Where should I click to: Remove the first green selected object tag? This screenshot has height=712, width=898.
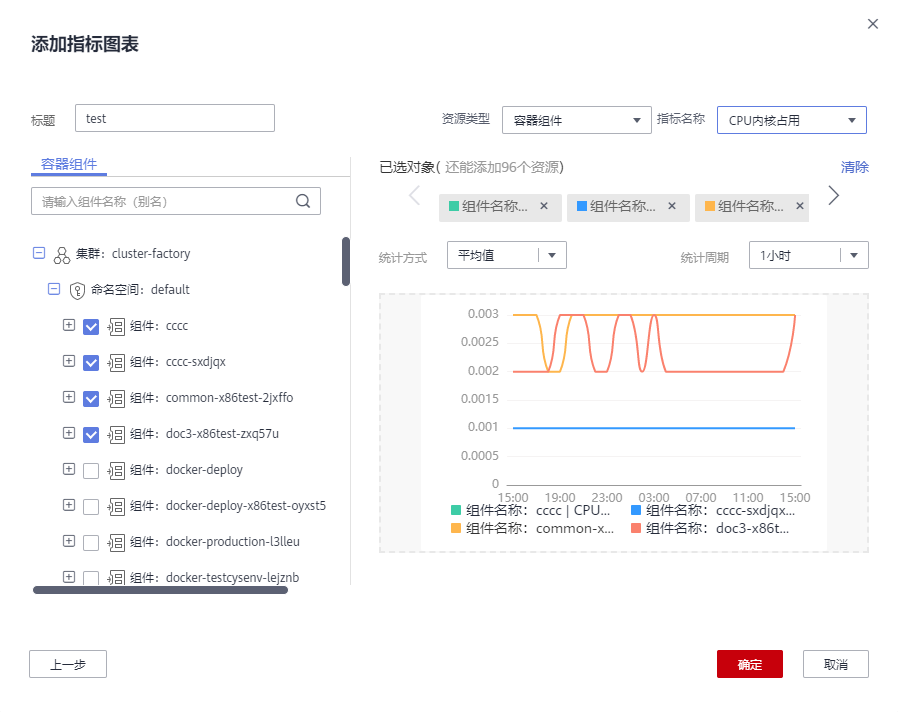[x=544, y=206]
